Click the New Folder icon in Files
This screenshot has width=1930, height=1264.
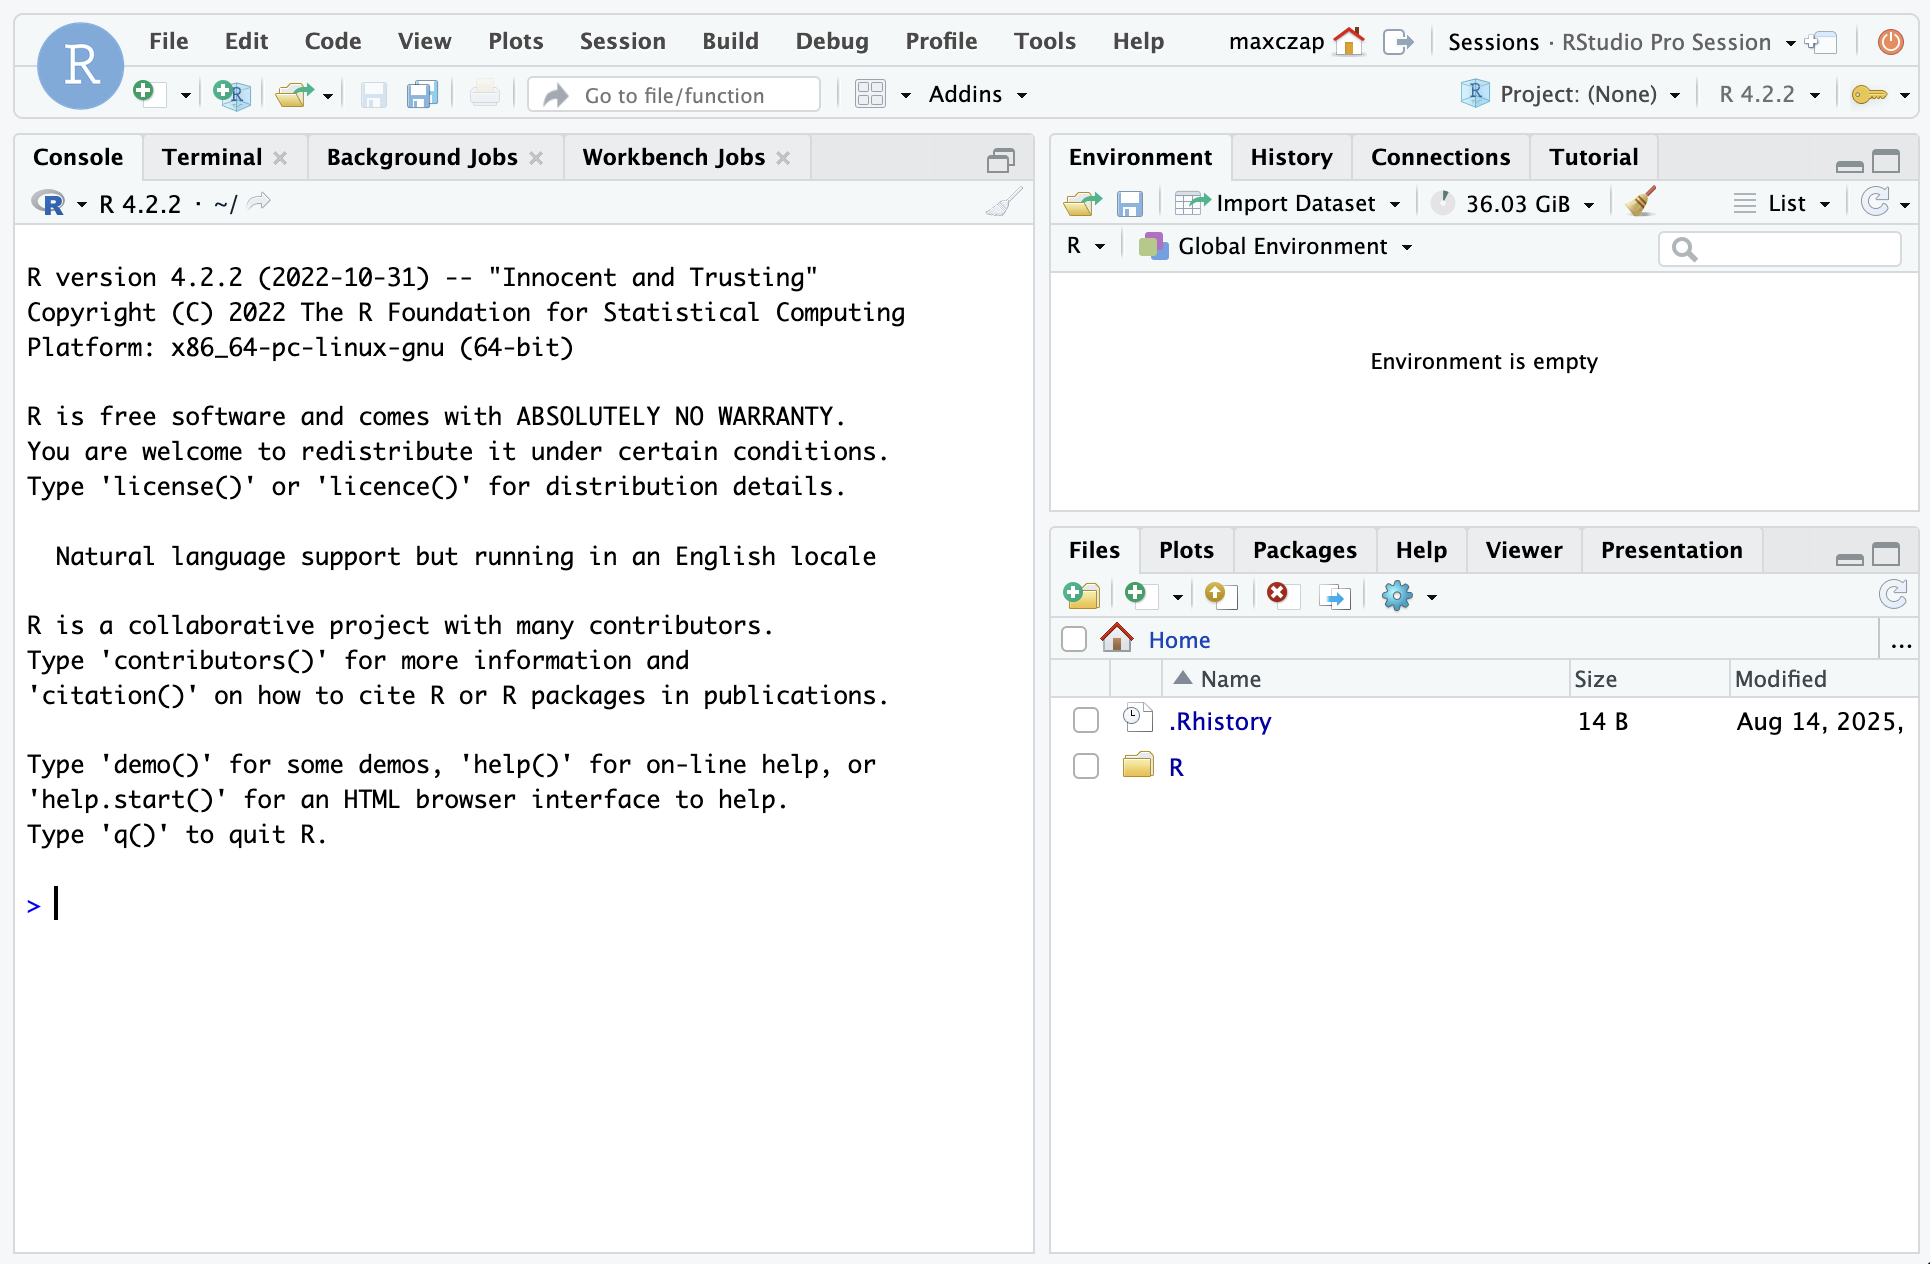(x=1081, y=596)
